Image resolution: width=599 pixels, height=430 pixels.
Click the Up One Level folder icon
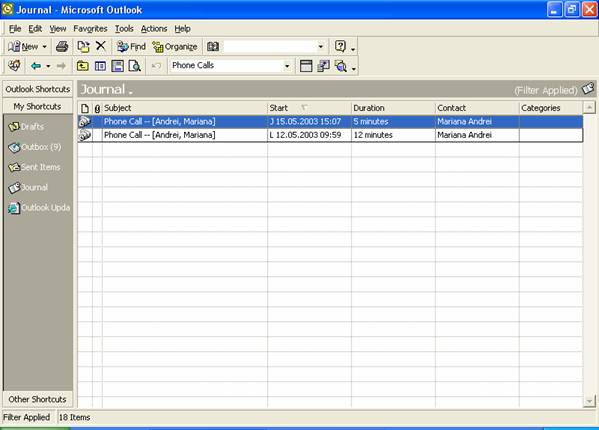click(83, 66)
